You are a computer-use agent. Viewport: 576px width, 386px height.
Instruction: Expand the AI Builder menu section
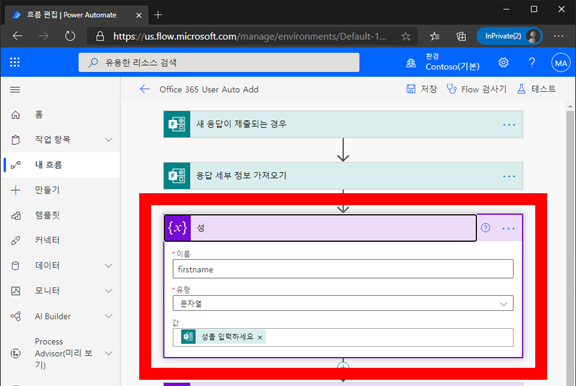coord(108,316)
